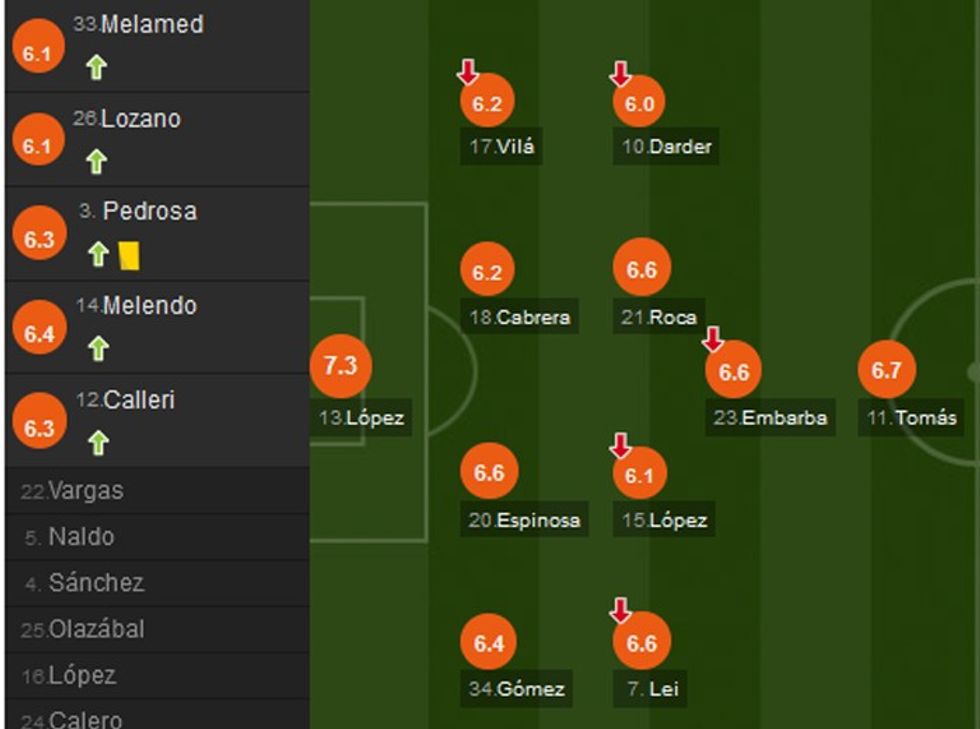Screen dimensions: 980x729
Task: Click the red arrow on Lei's rating
Action: point(620,610)
